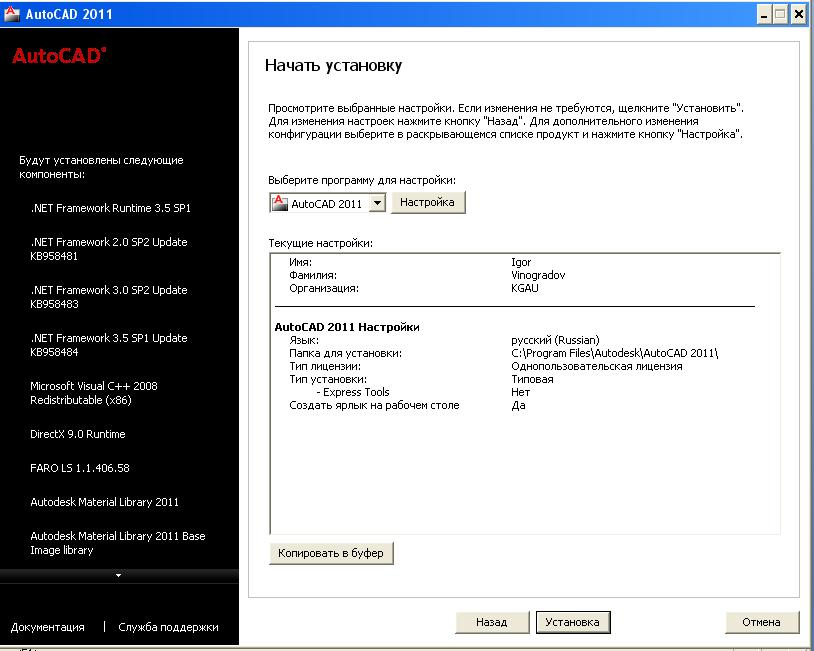Click the Начать установку heading
The height and width of the screenshot is (651, 814).
coord(334,65)
